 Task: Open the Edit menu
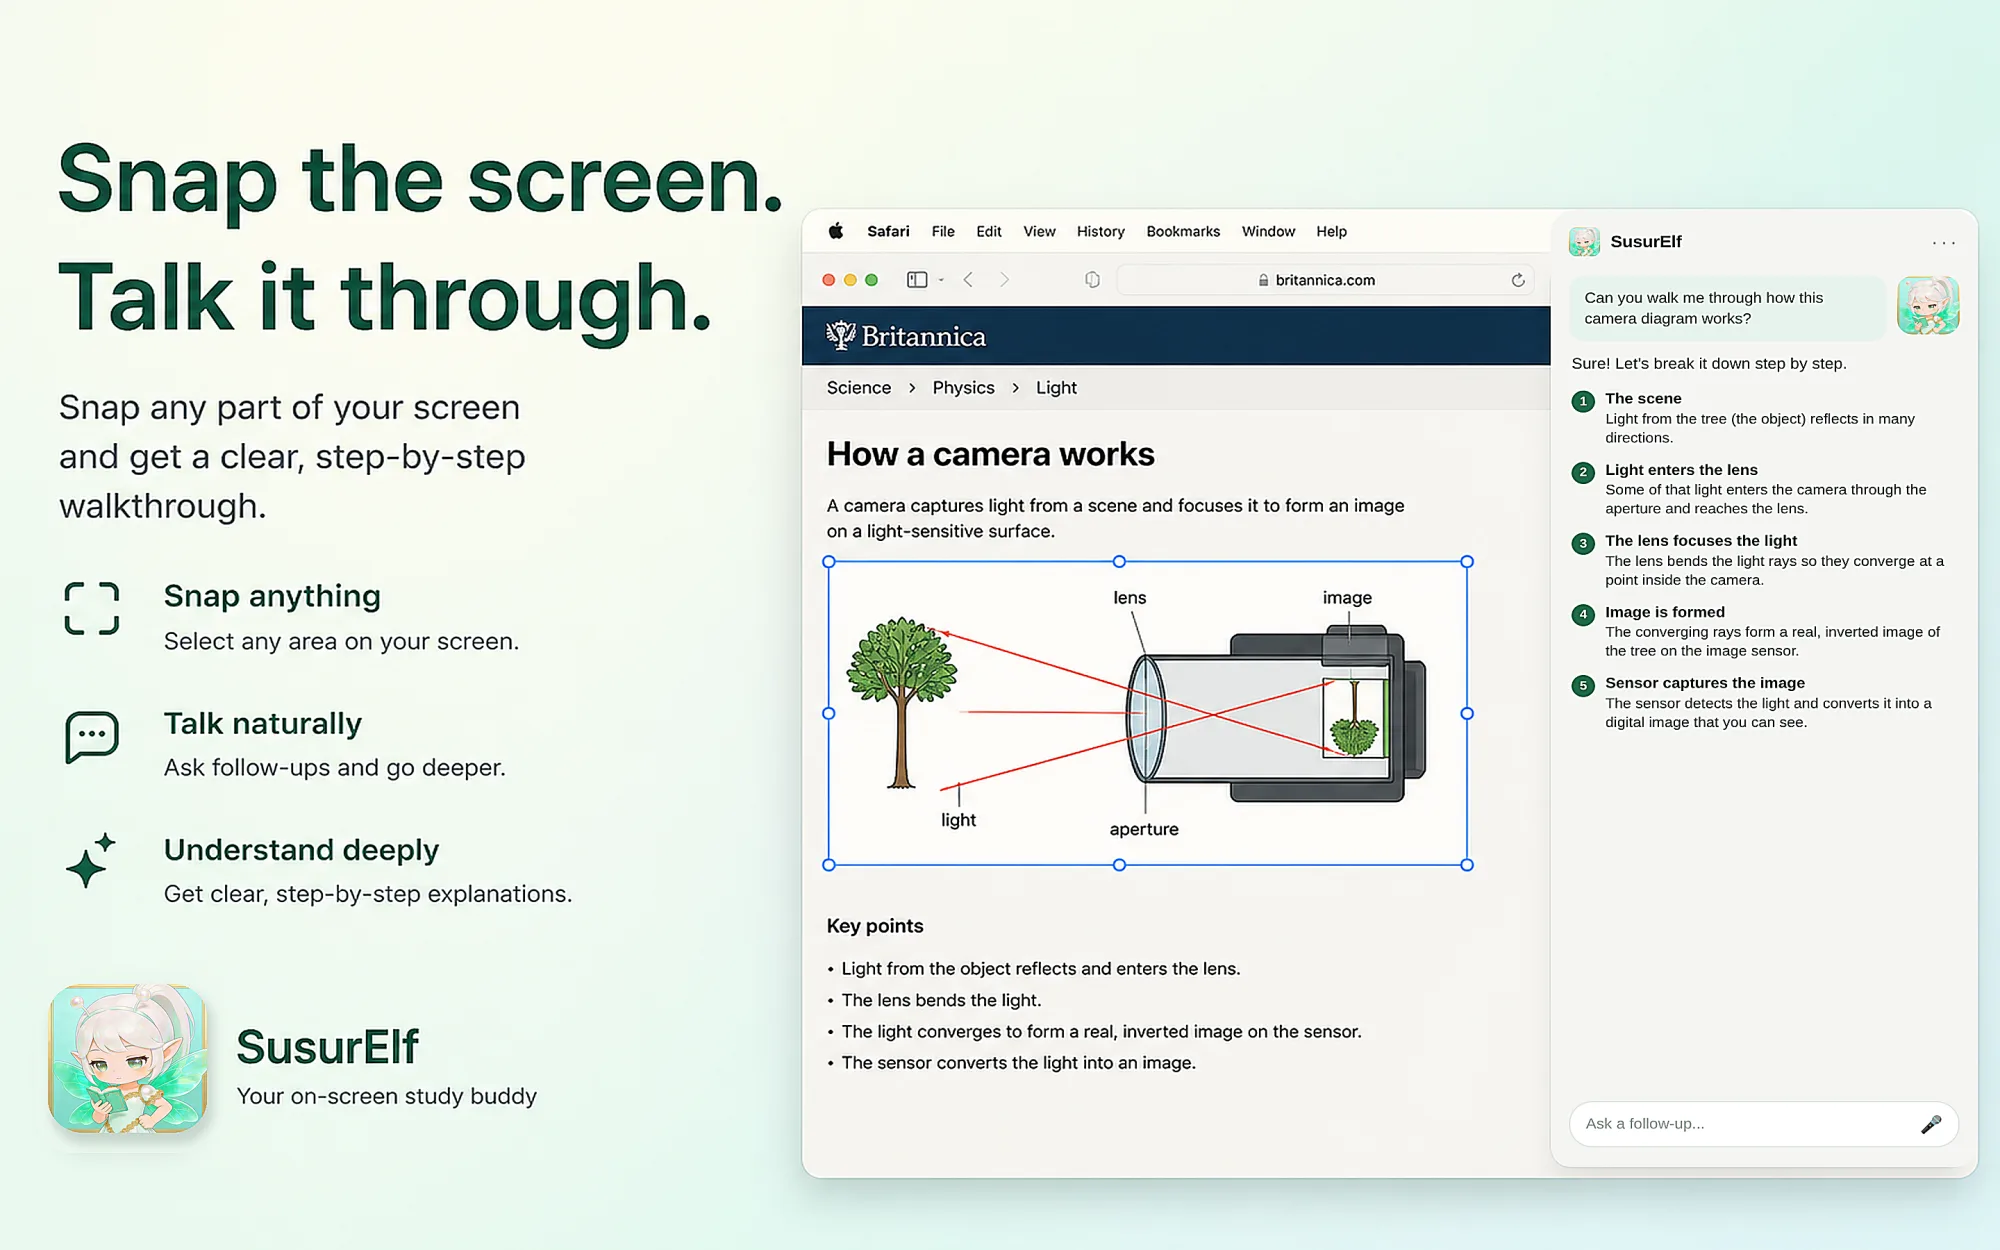(989, 231)
